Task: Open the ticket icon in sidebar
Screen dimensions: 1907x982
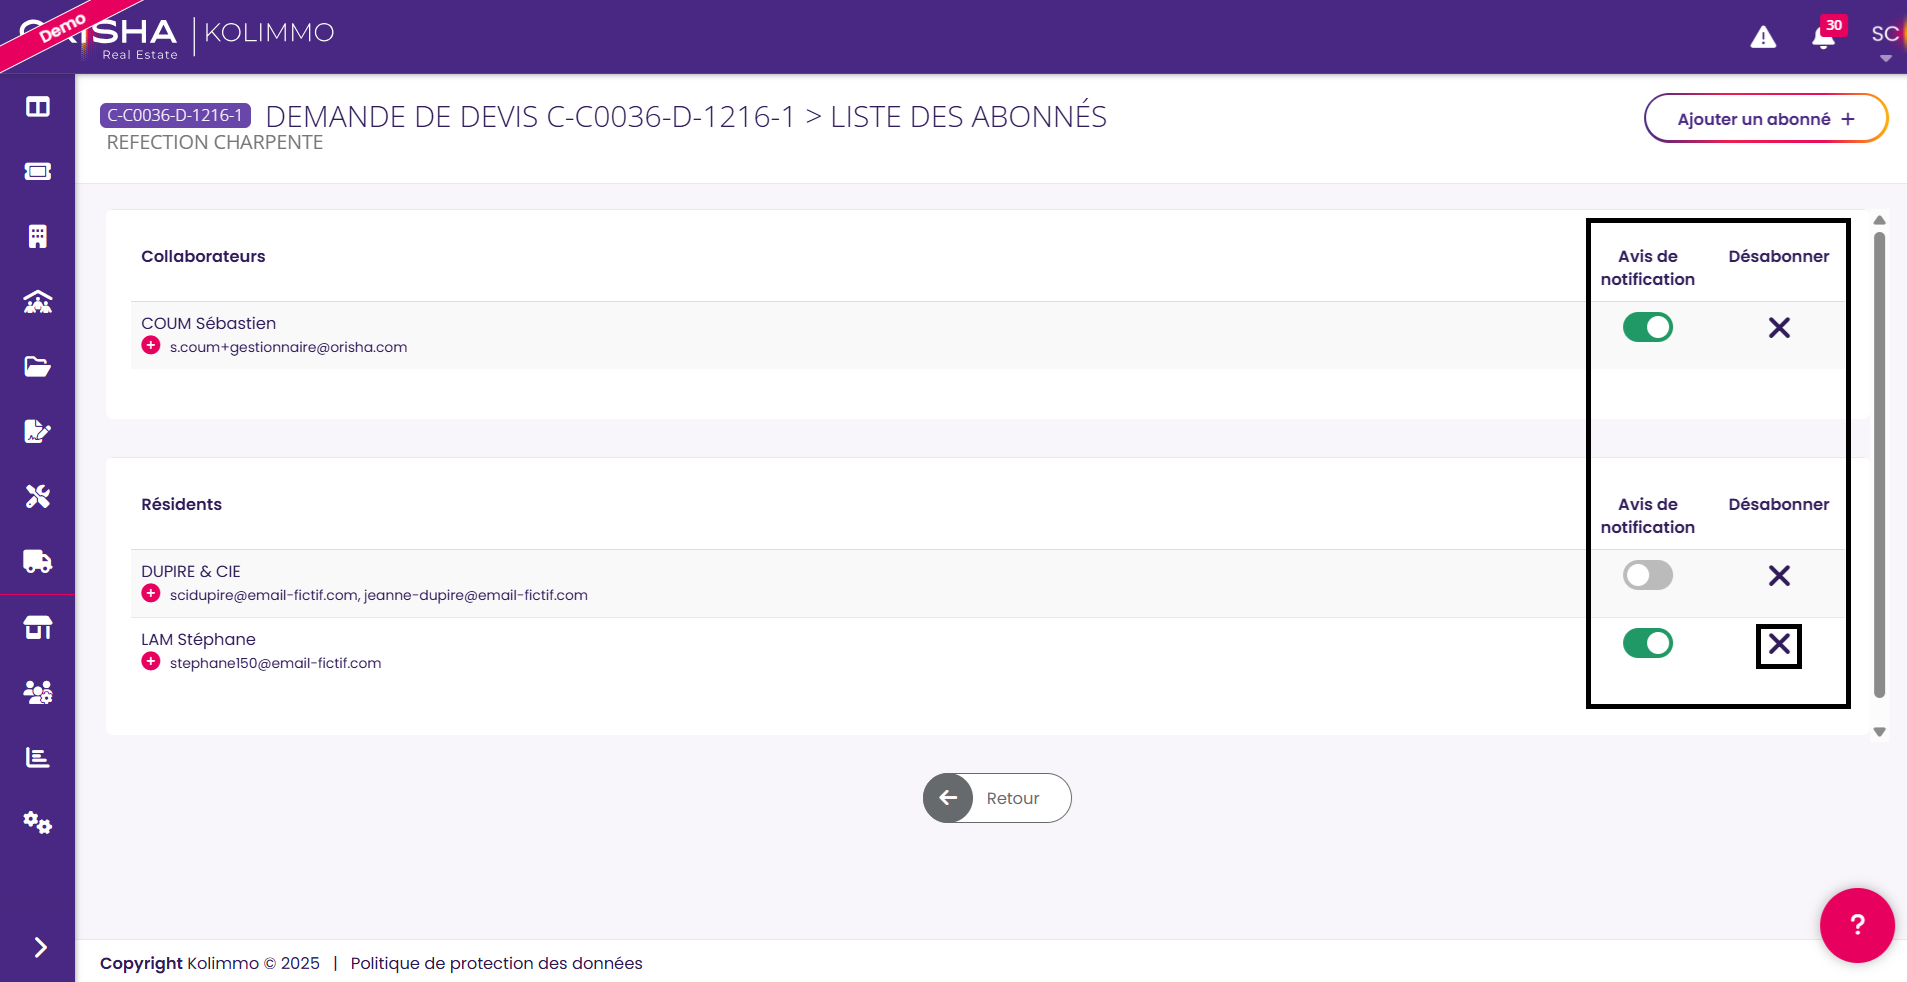Action: (38, 172)
